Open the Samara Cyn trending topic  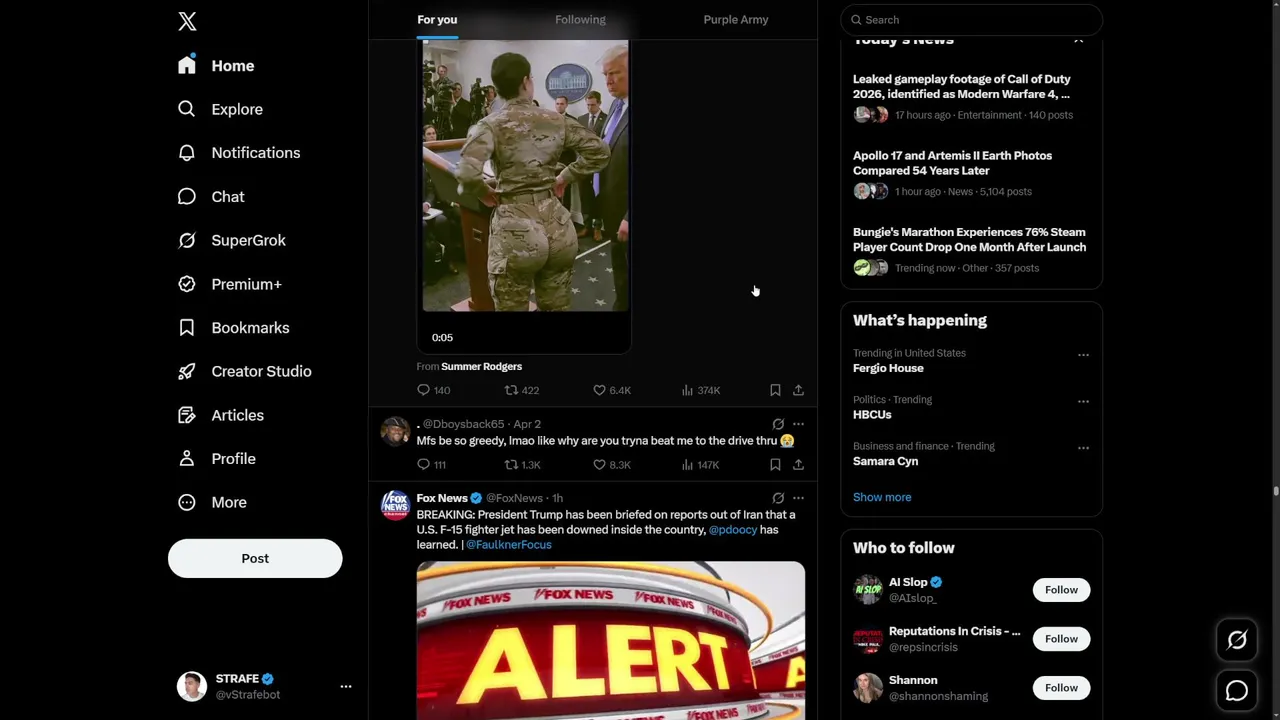[885, 461]
